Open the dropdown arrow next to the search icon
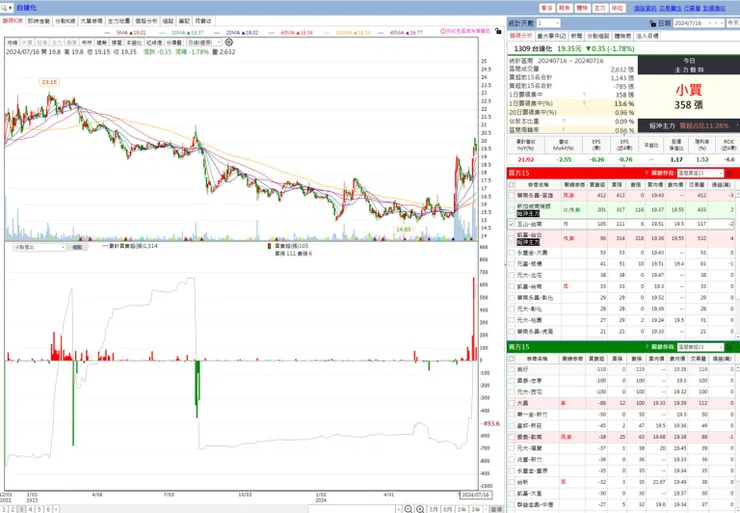 [x=10, y=8]
